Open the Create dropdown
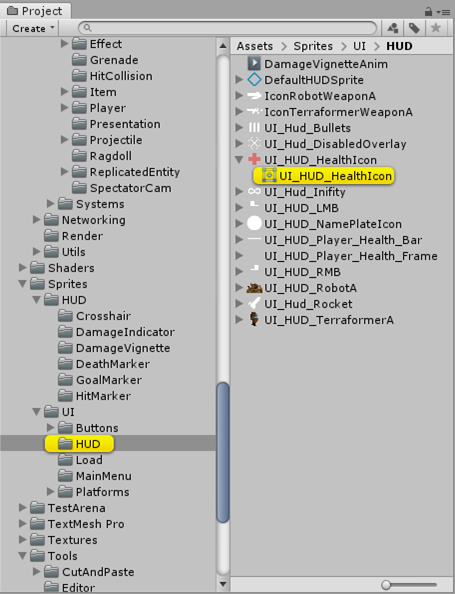This screenshot has height=594, width=455. 33,28
